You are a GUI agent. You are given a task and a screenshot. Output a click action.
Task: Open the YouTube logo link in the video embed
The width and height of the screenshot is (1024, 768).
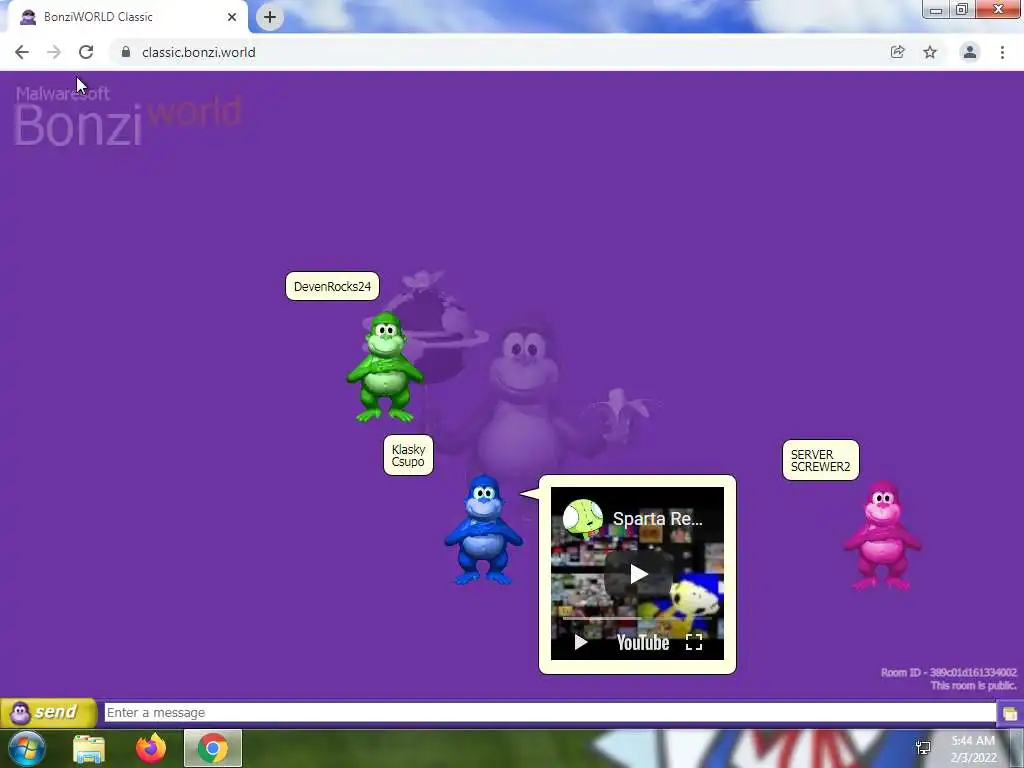[643, 643]
